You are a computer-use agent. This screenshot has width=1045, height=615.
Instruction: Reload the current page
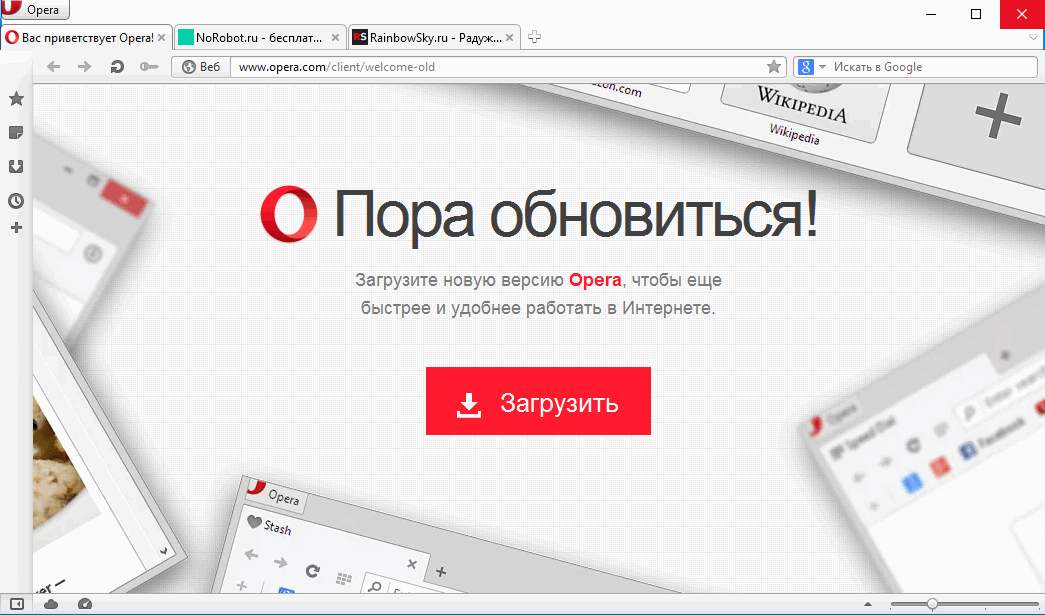(x=117, y=67)
